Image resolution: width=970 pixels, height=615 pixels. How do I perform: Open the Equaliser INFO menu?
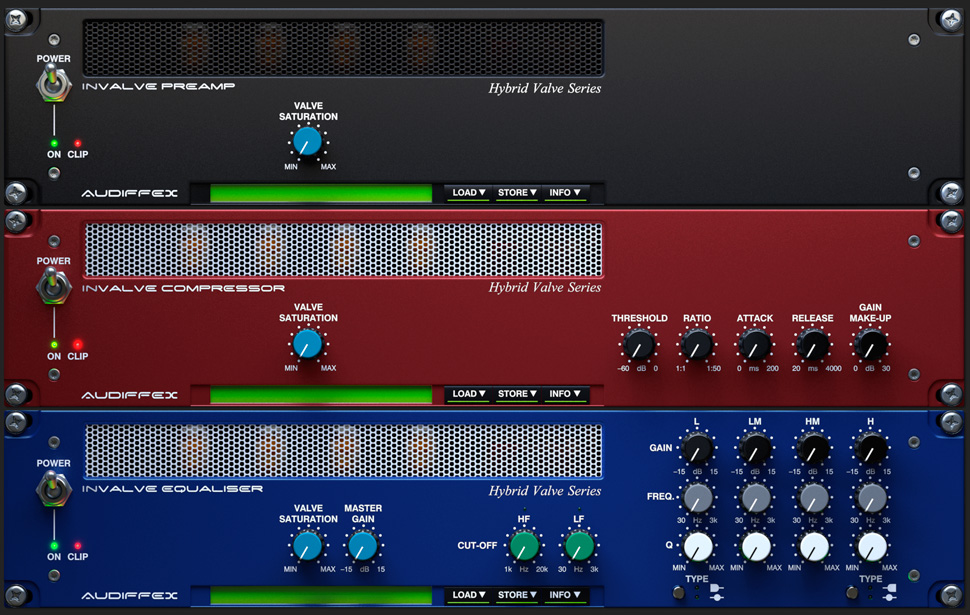click(564, 595)
